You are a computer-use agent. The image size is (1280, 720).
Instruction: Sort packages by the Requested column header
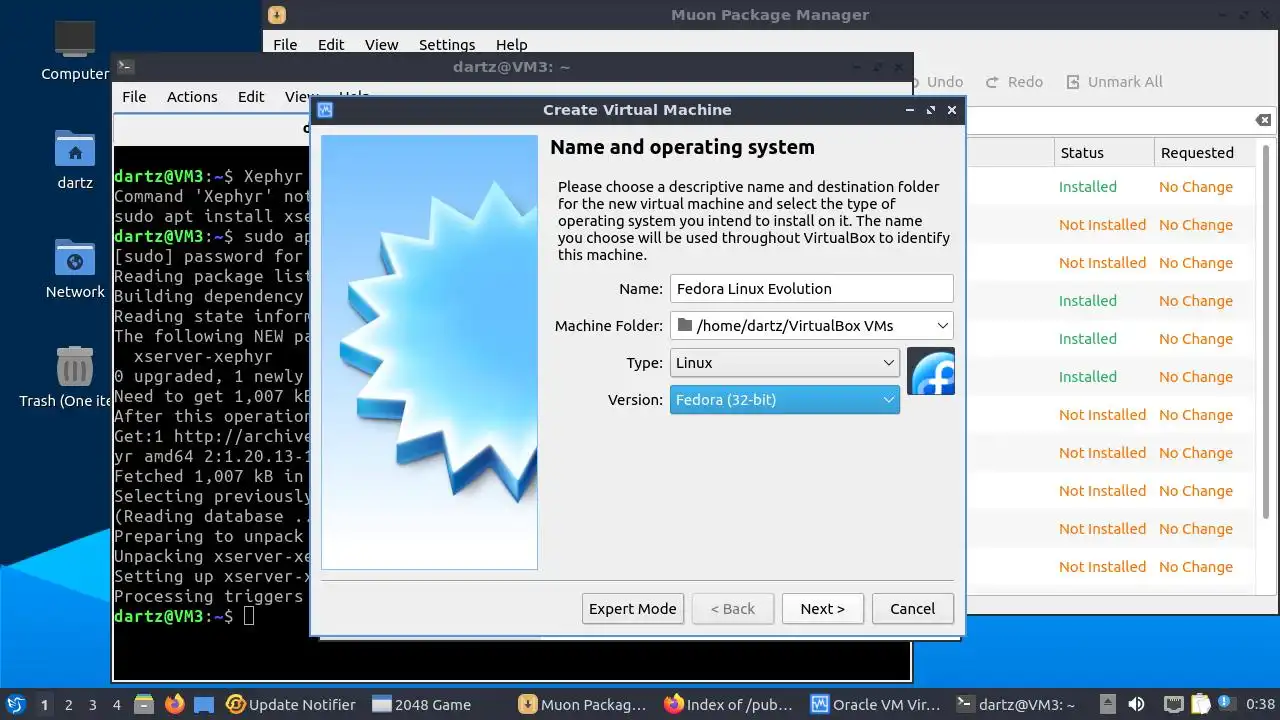coord(1203,152)
